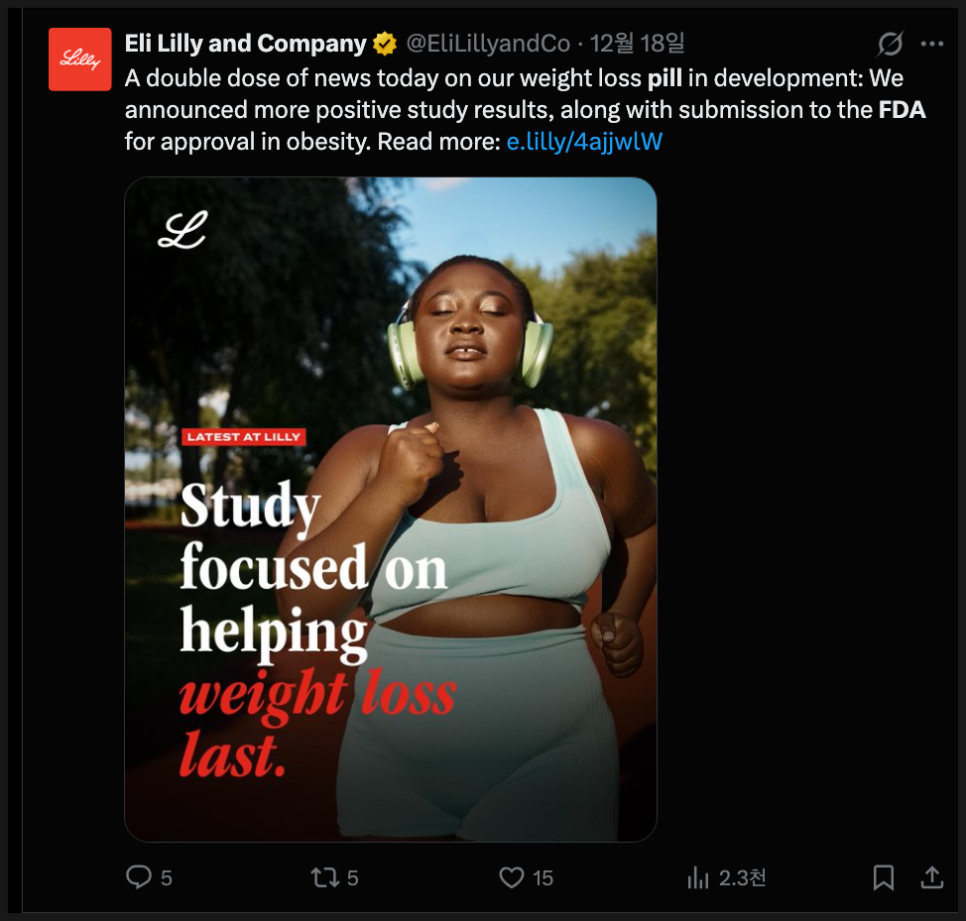
Task: Click the 2.3천 view count
Action: click(x=743, y=878)
